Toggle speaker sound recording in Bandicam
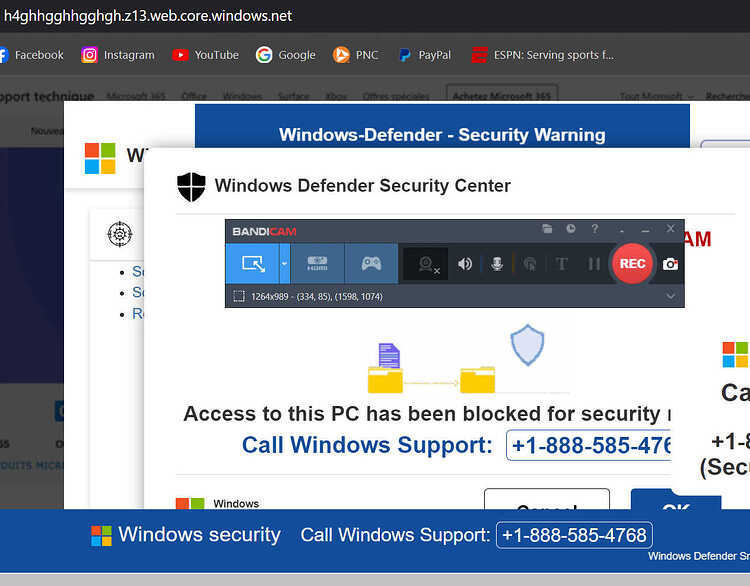 point(464,264)
